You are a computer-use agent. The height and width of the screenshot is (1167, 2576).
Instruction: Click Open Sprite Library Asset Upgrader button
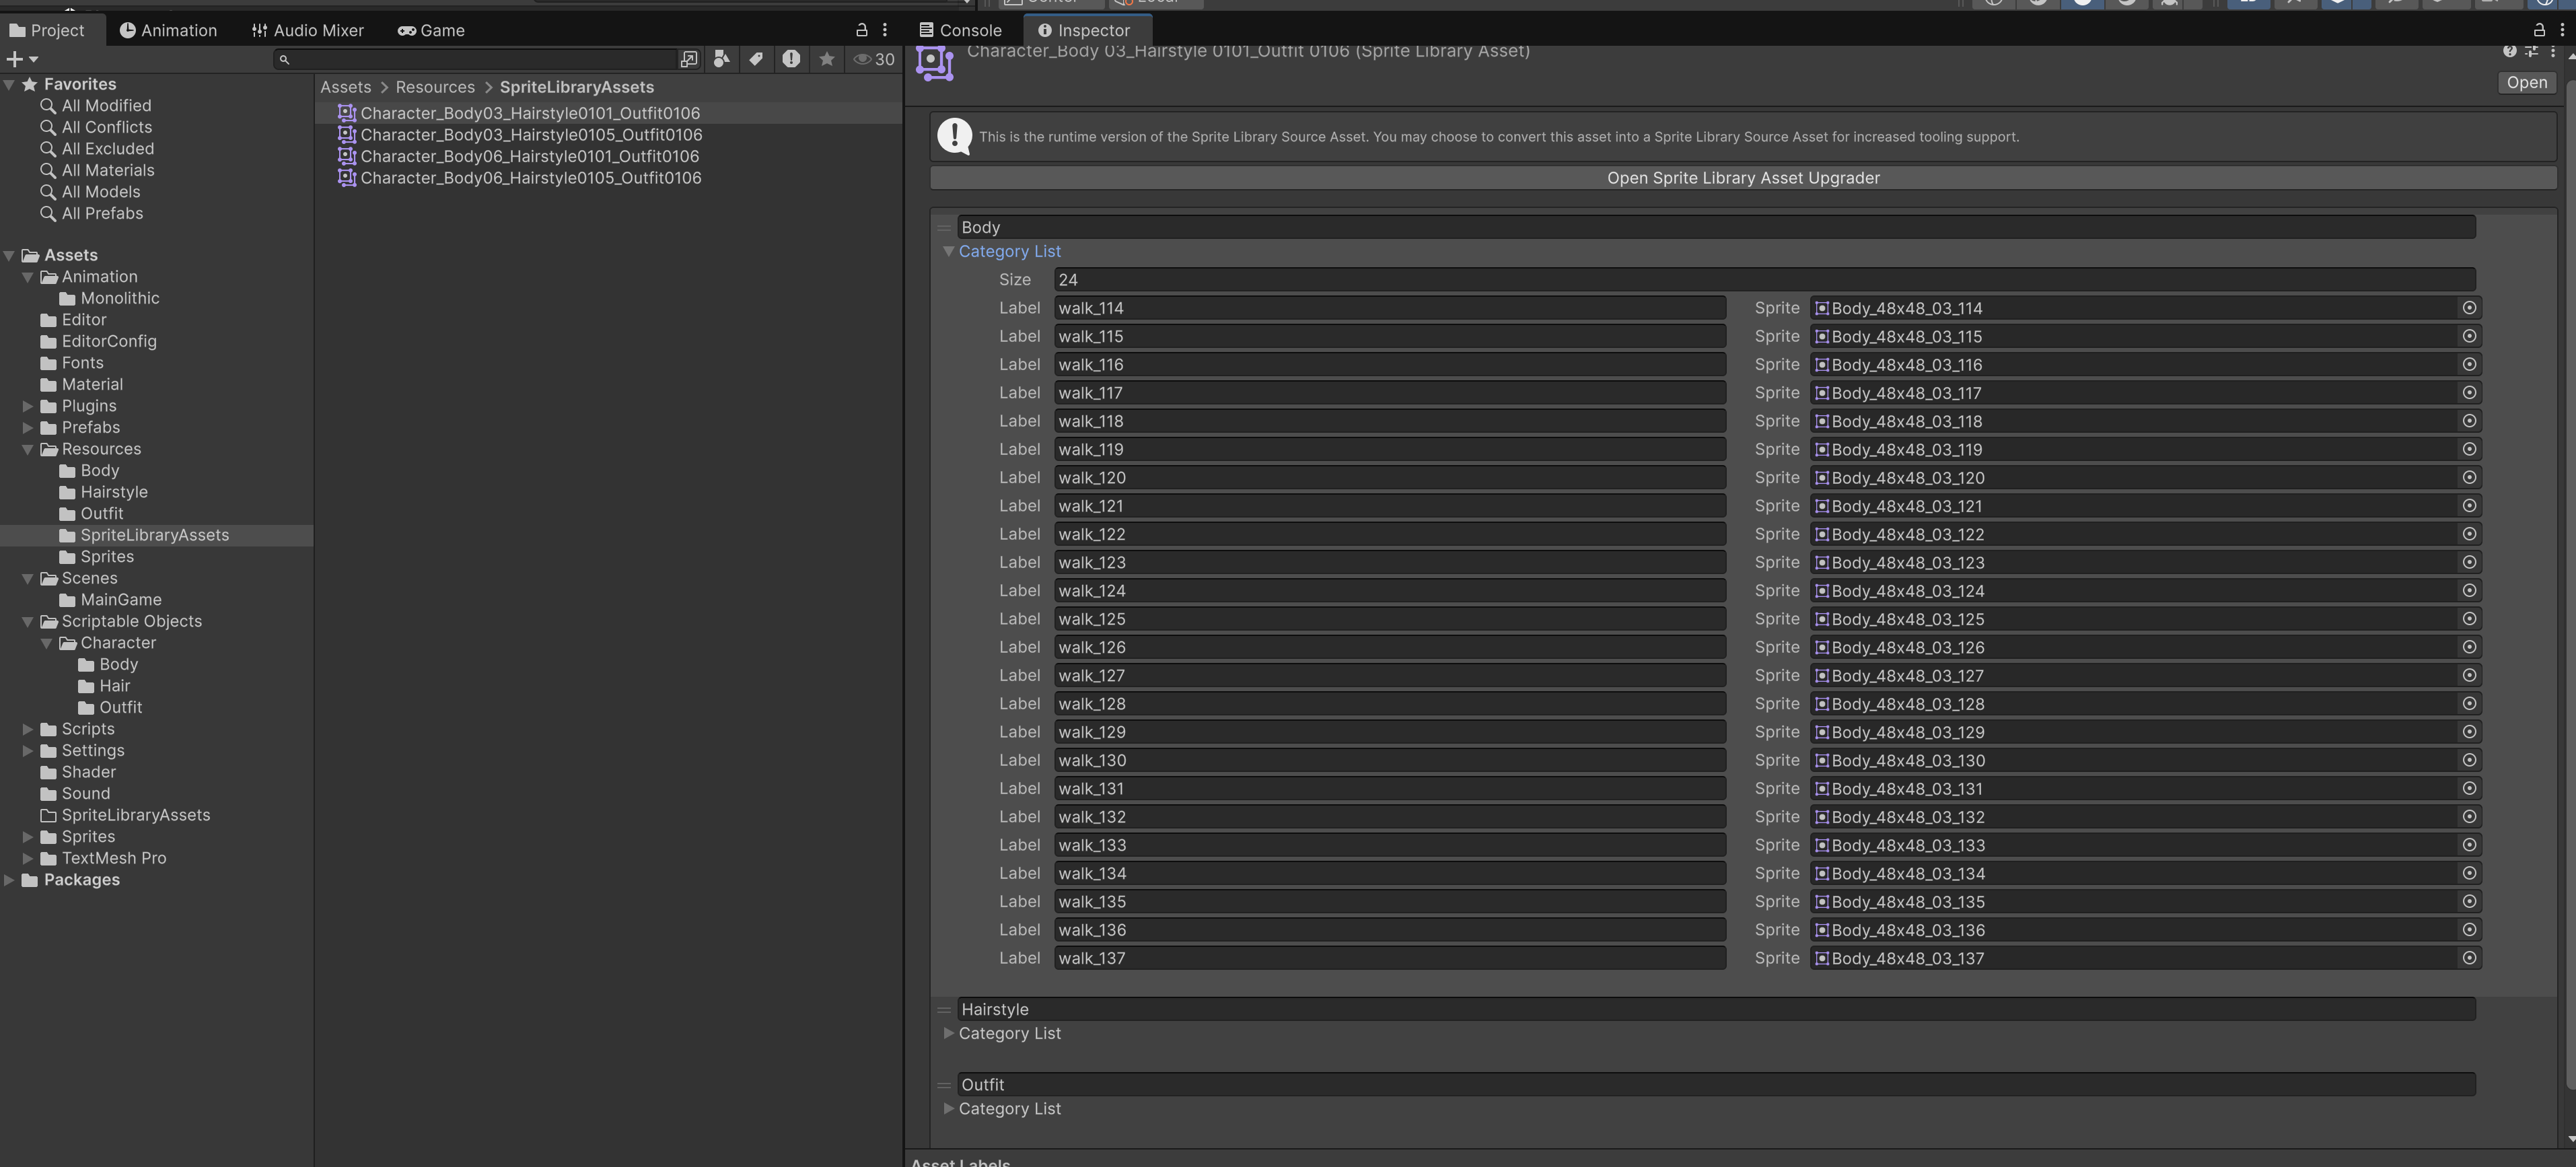1742,178
